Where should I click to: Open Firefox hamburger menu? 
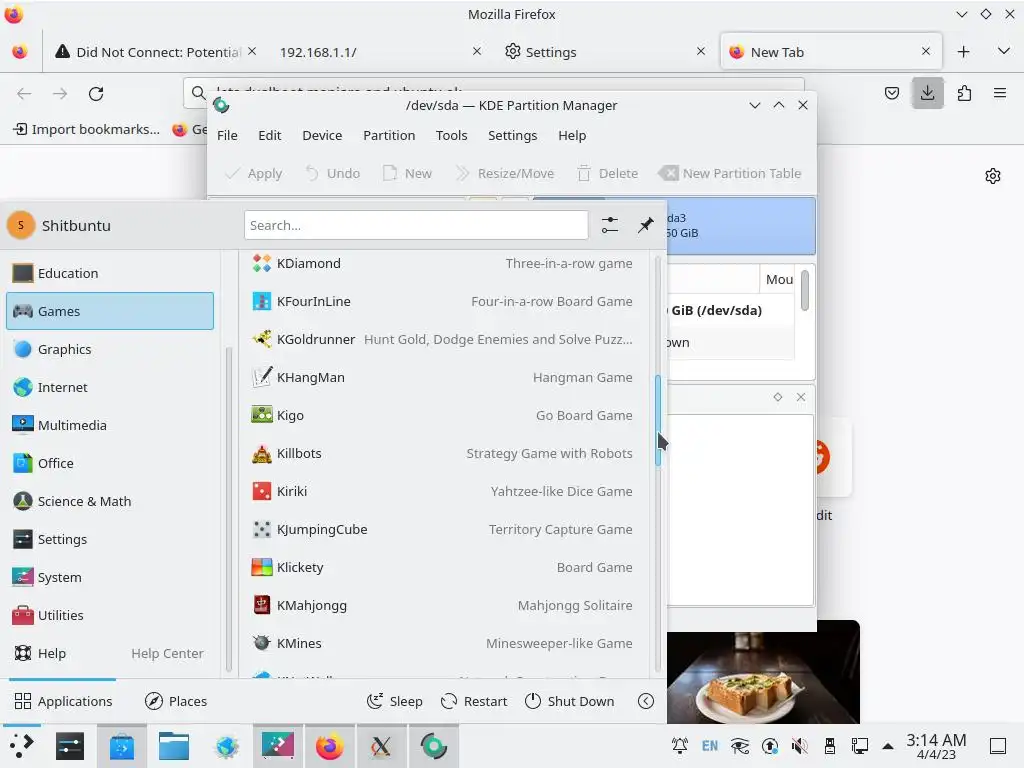(x=1000, y=93)
